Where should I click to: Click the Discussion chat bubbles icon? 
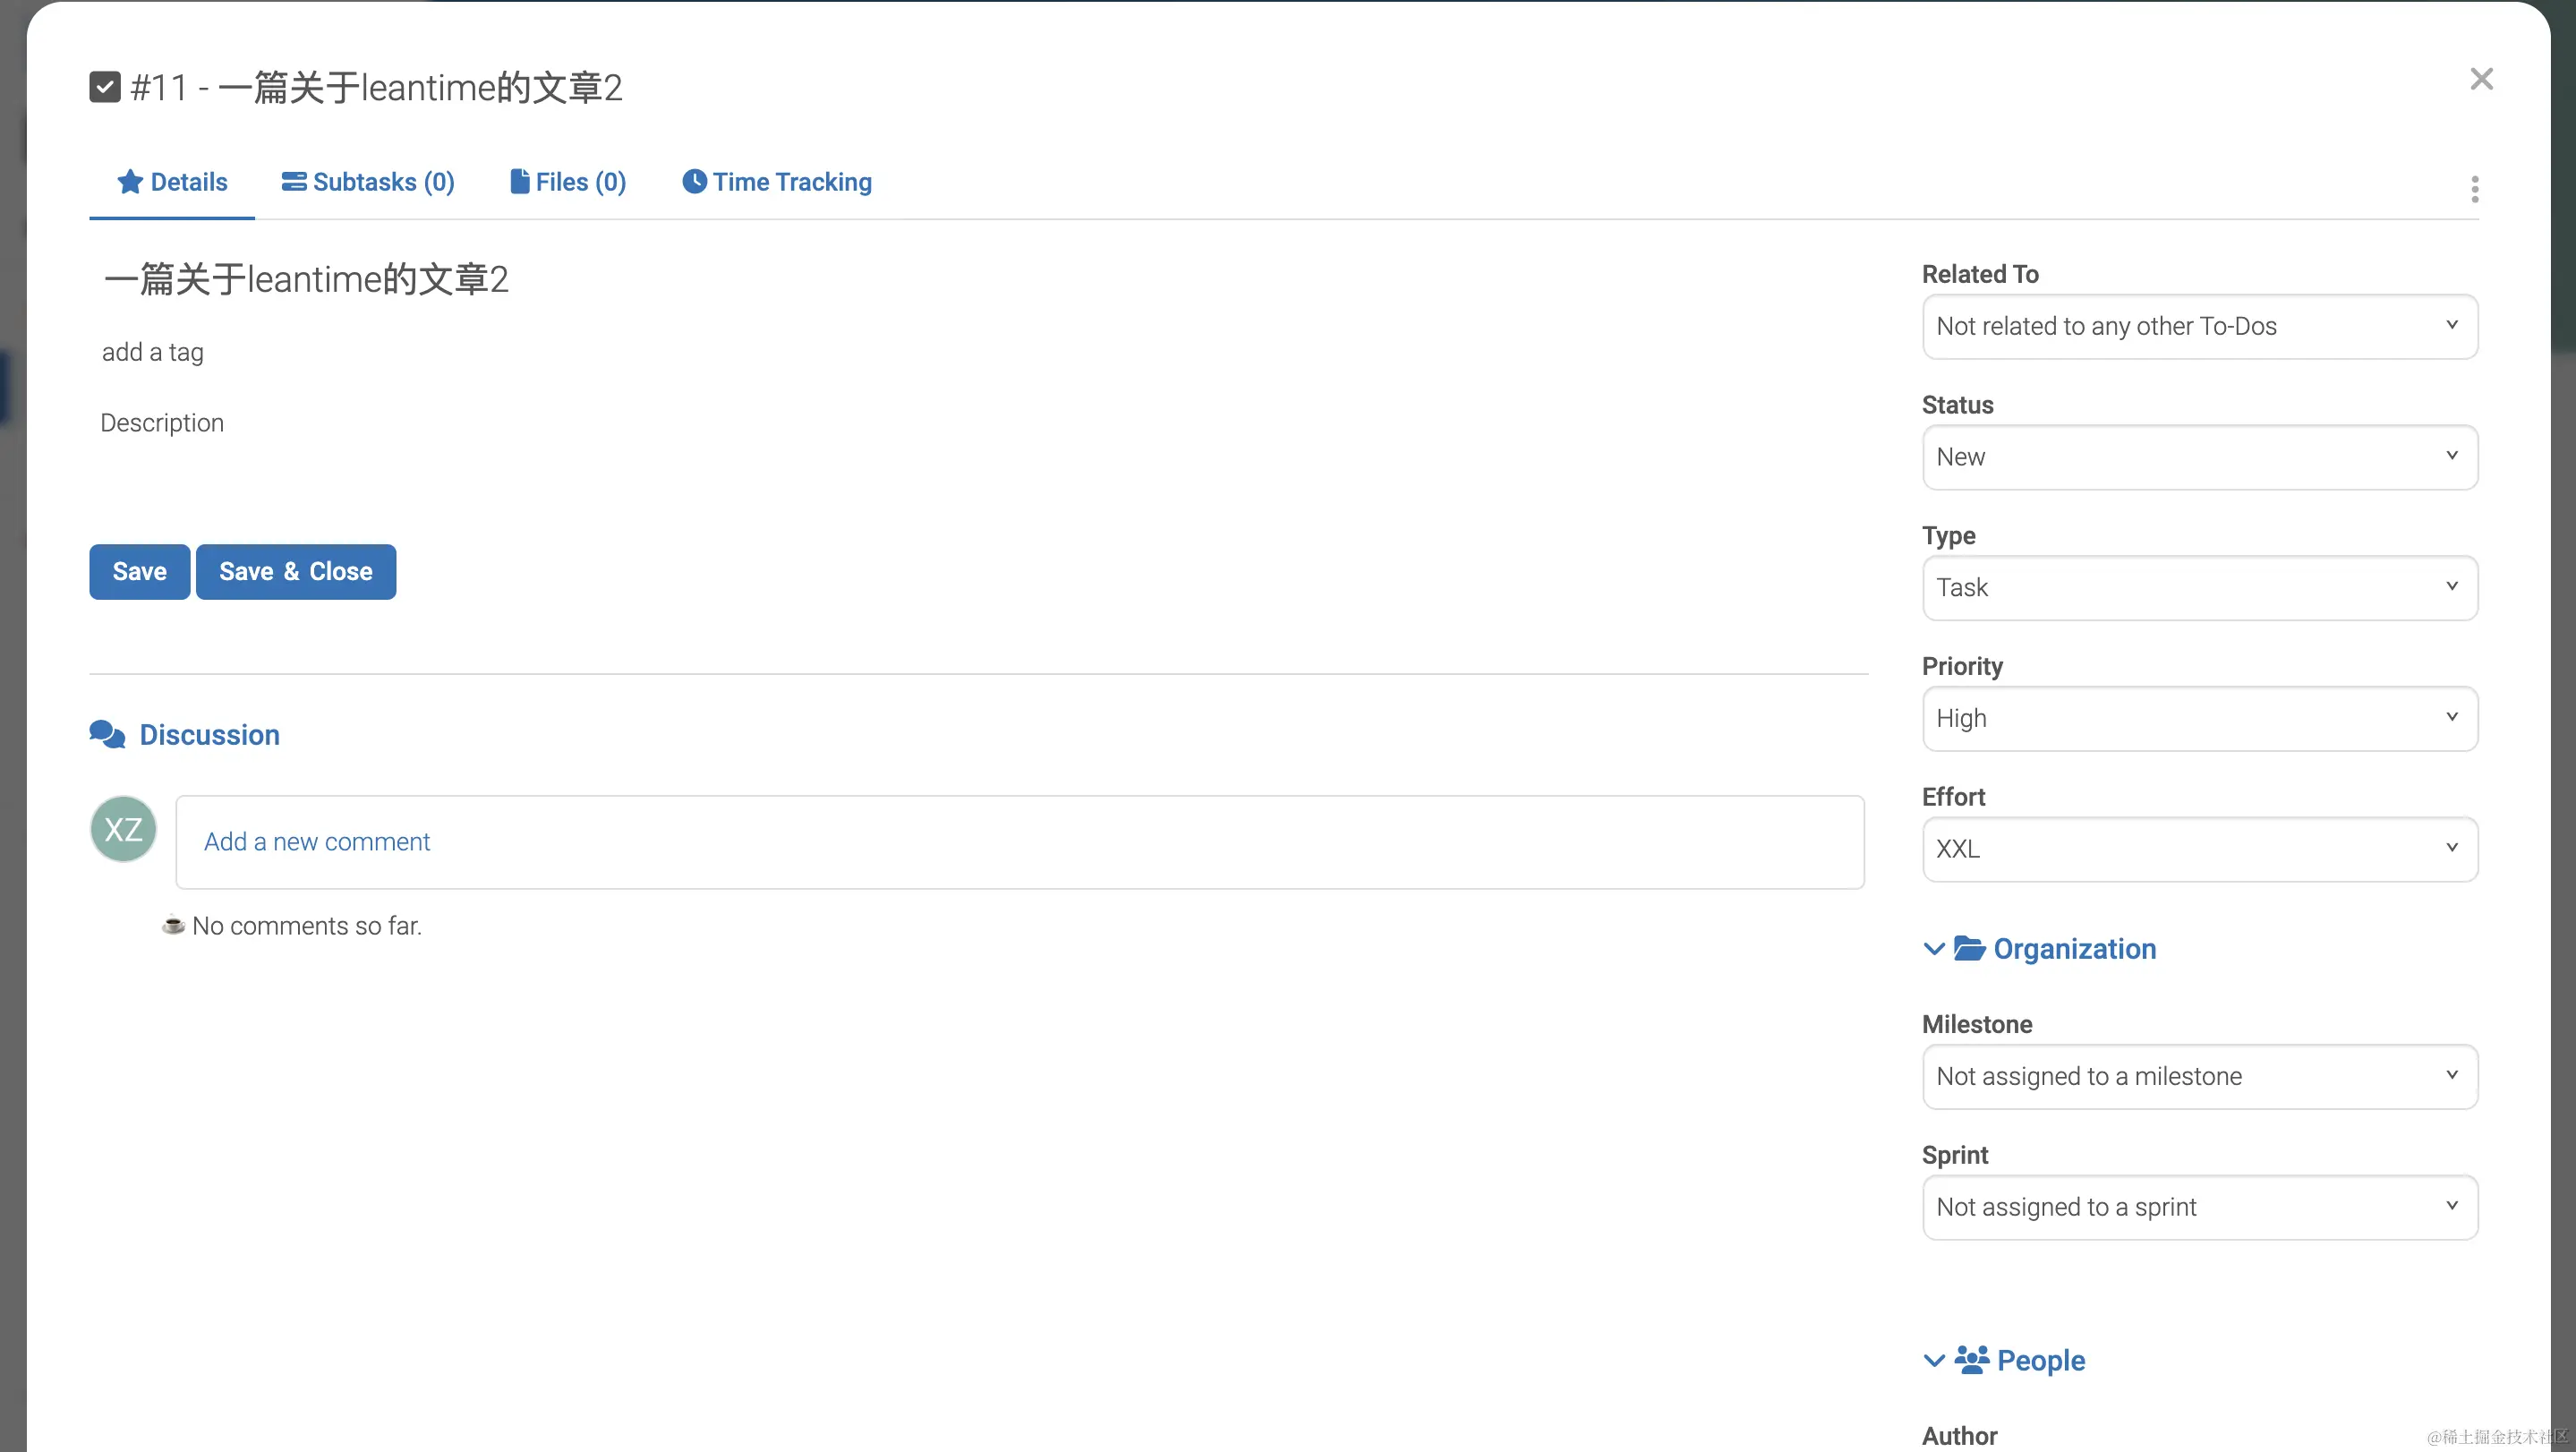pos(107,735)
